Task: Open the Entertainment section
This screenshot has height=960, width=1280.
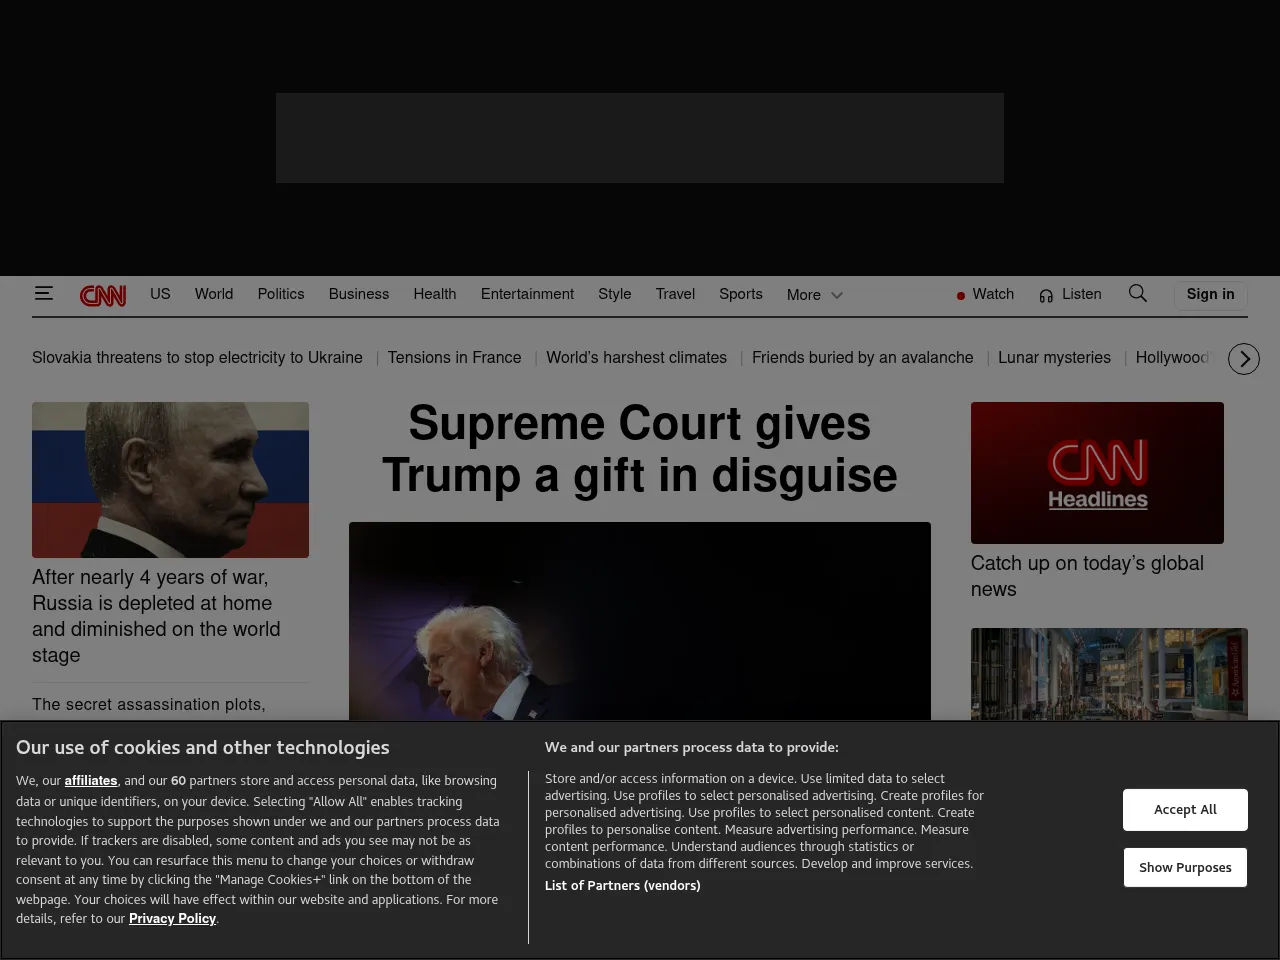Action: 527,294
